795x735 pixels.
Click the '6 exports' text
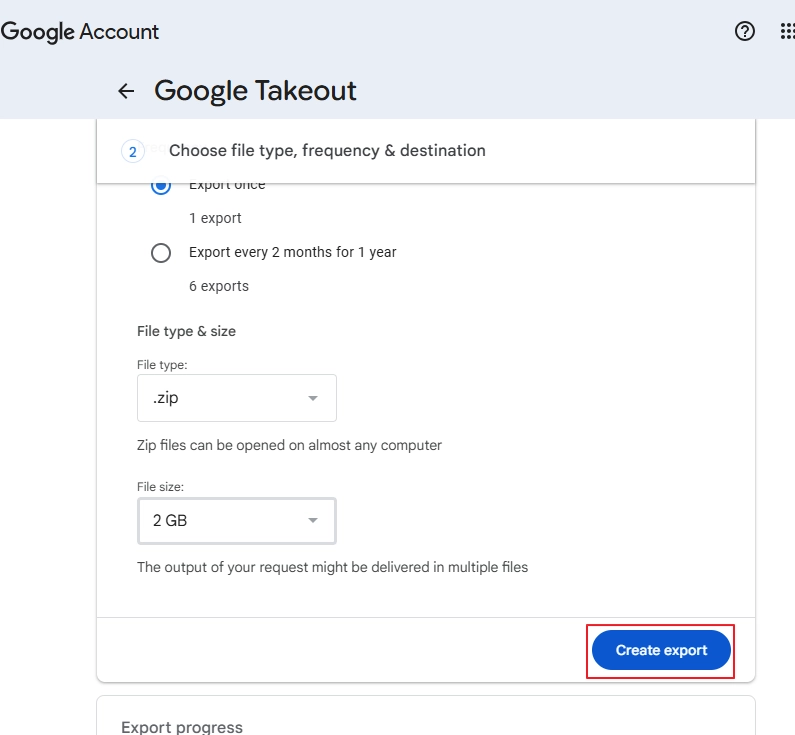click(x=219, y=286)
